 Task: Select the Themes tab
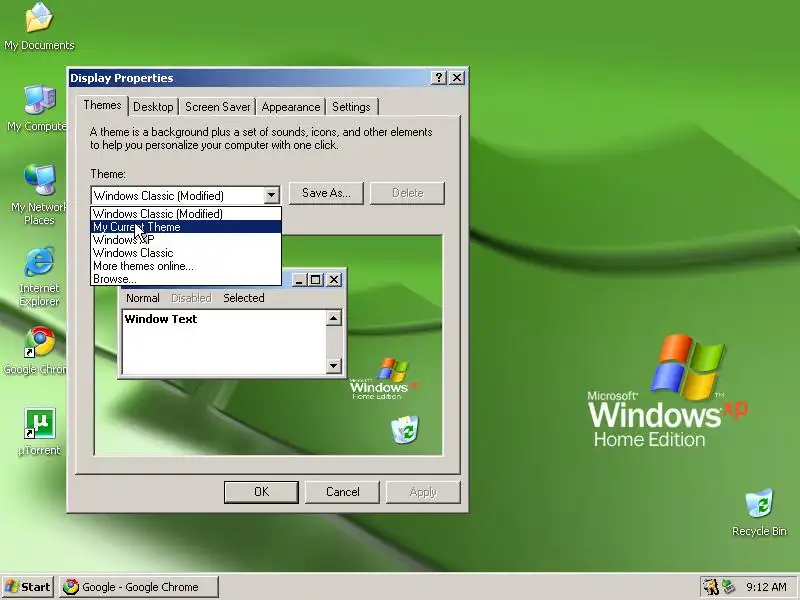[102, 105]
